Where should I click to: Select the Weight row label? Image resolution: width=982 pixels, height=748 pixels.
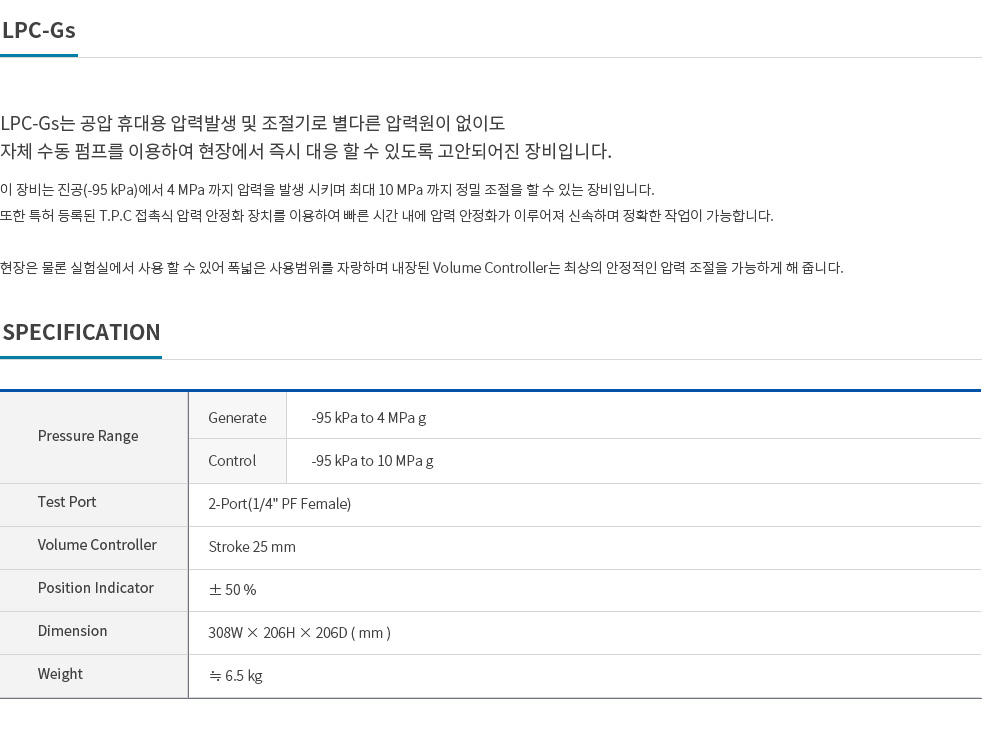click(x=60, y=674)
